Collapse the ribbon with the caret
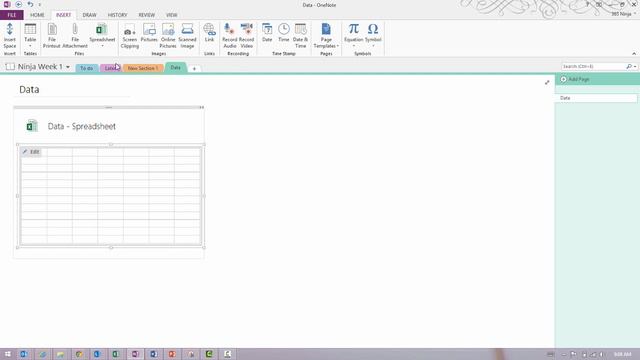The width and height of the screenshot is (640, 360). tap(634, 53)
